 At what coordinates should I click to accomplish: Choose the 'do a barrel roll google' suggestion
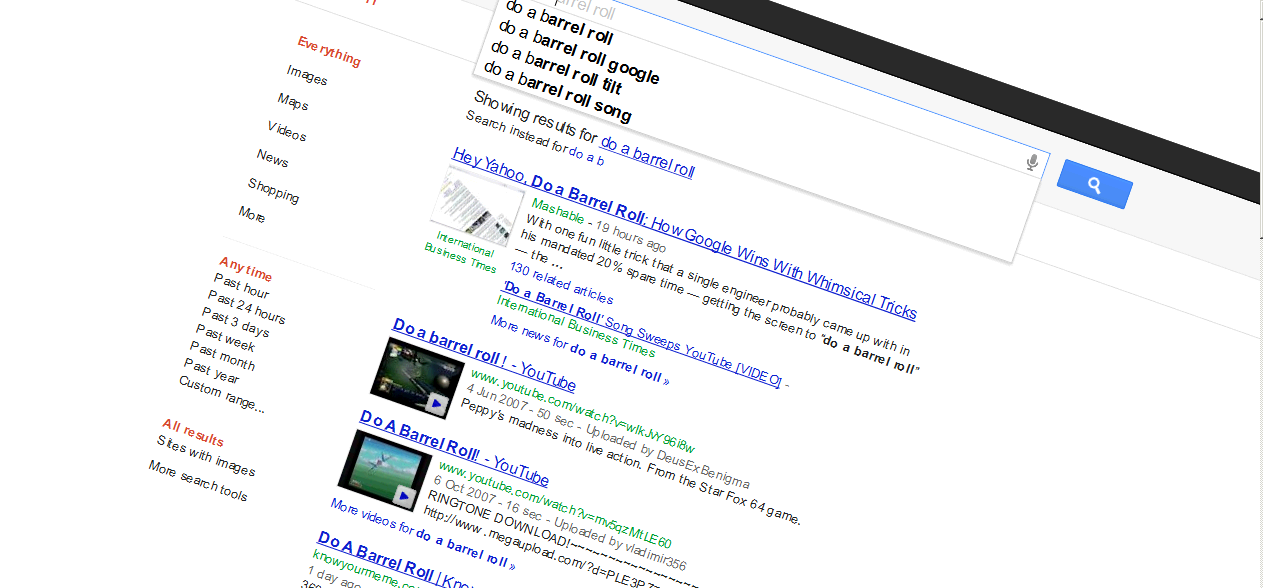tap(579, 51)
